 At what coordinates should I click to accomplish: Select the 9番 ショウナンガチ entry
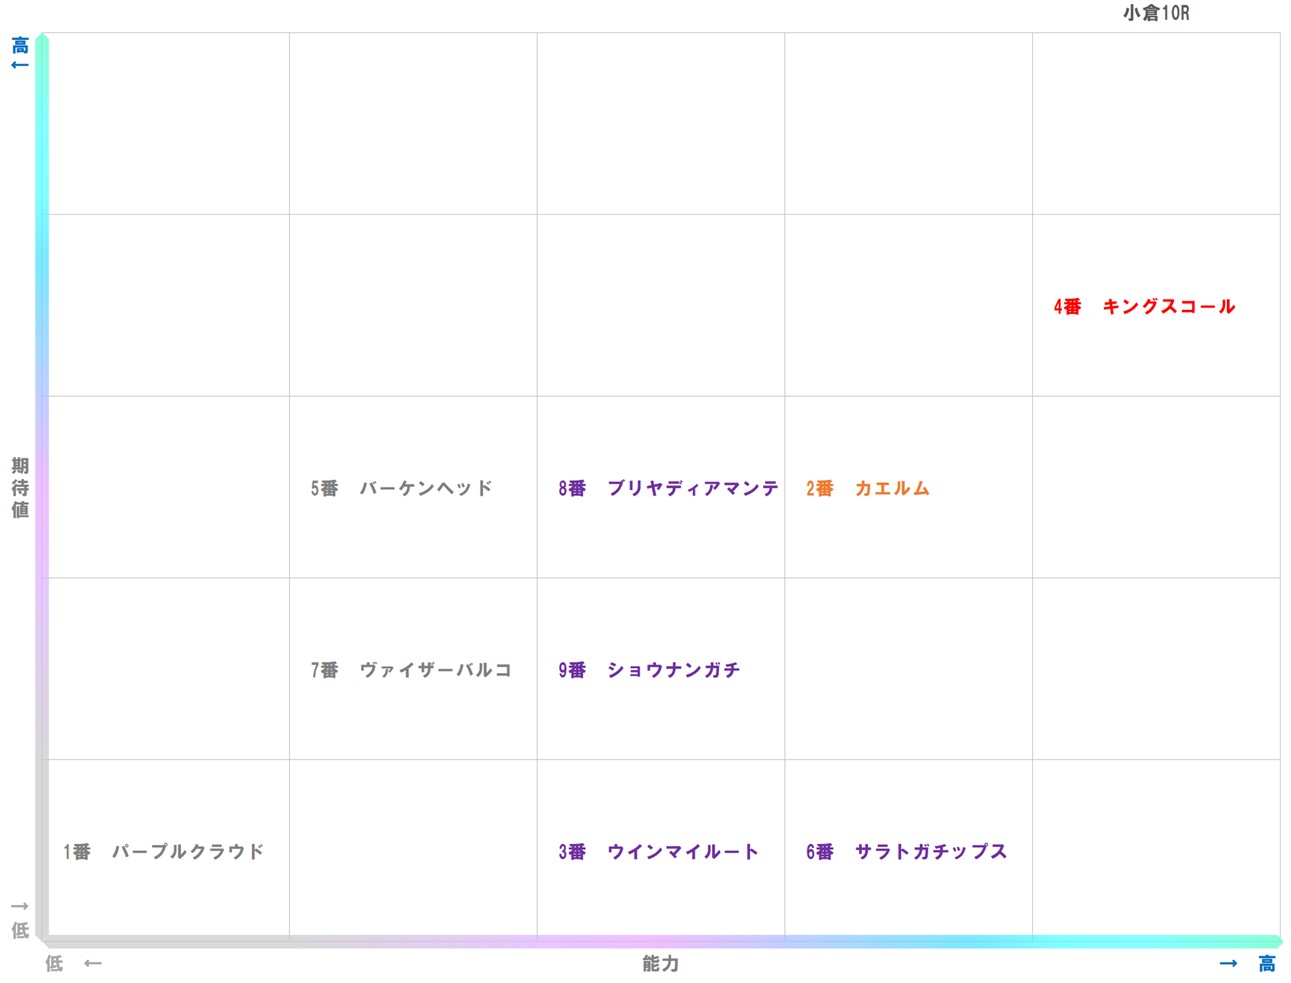tap(649, 670)
